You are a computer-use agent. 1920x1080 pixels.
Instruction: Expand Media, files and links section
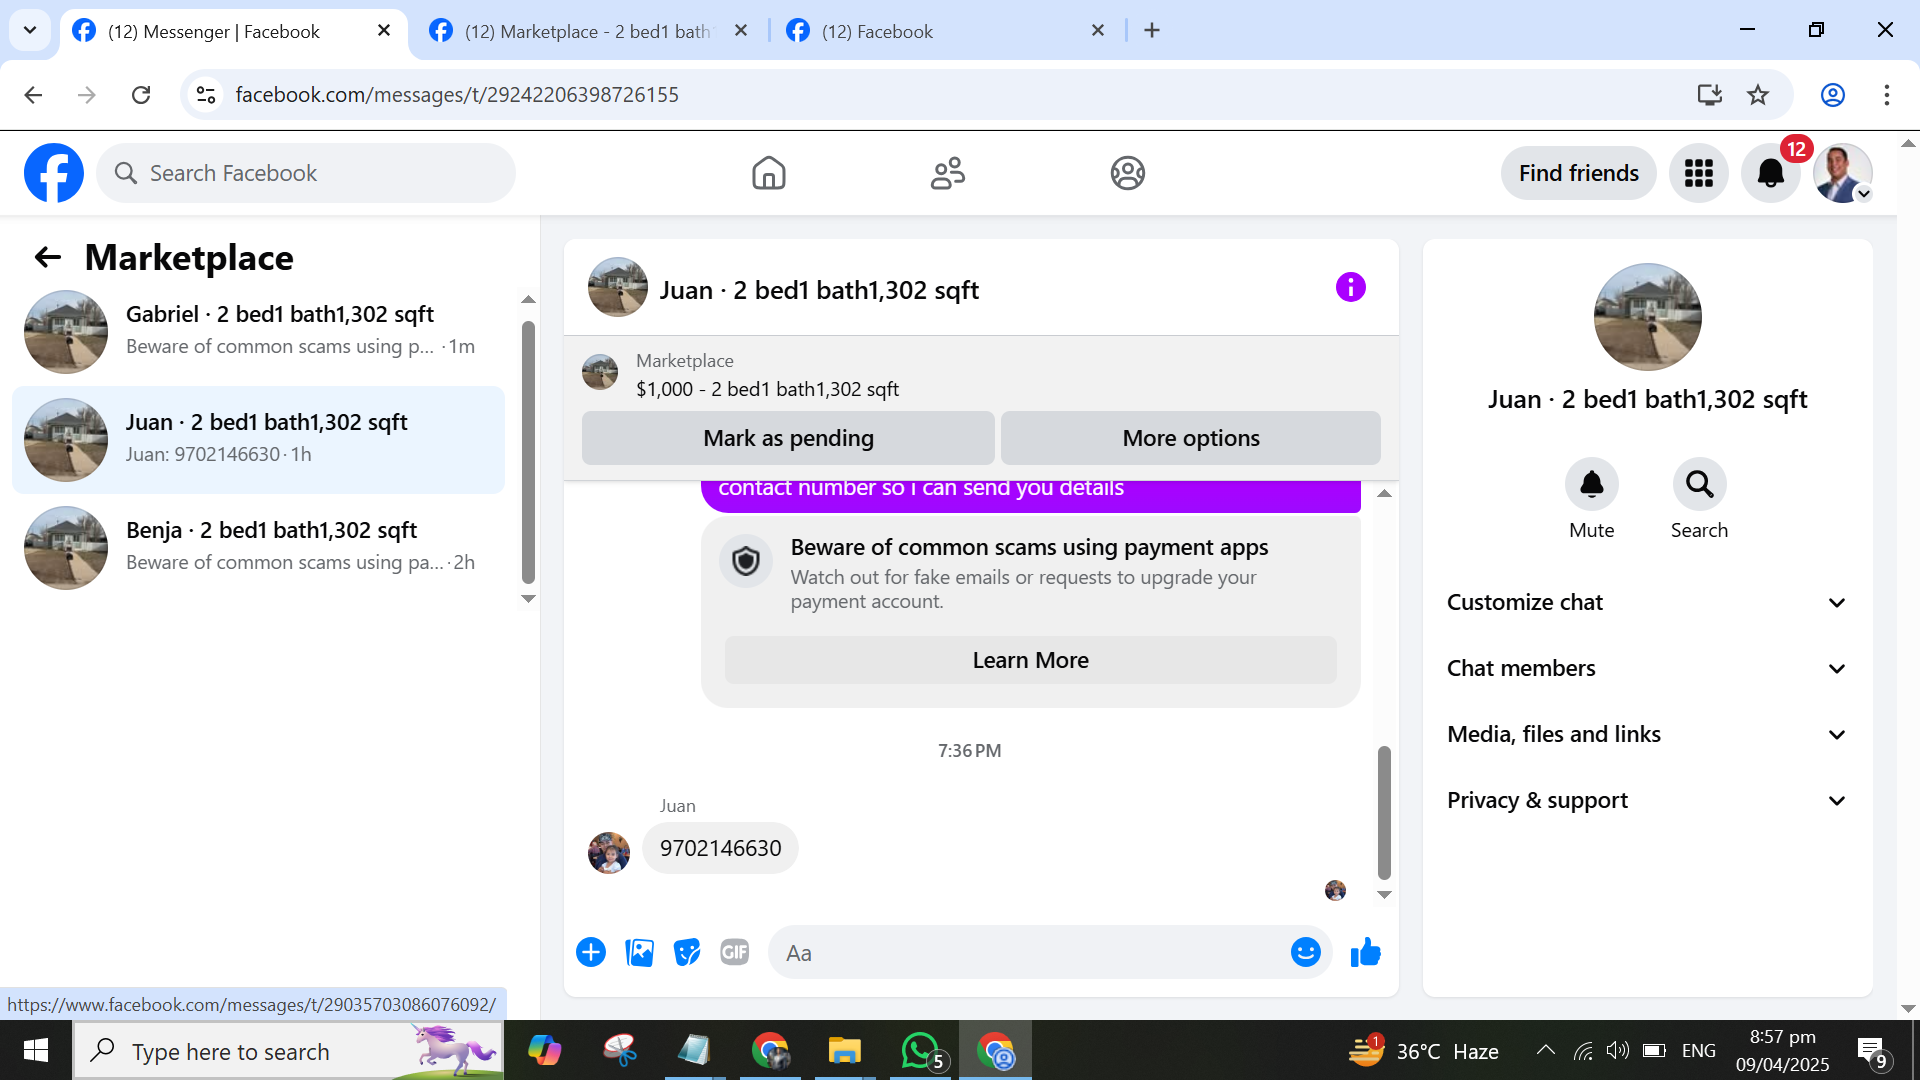click(1646, 734)
